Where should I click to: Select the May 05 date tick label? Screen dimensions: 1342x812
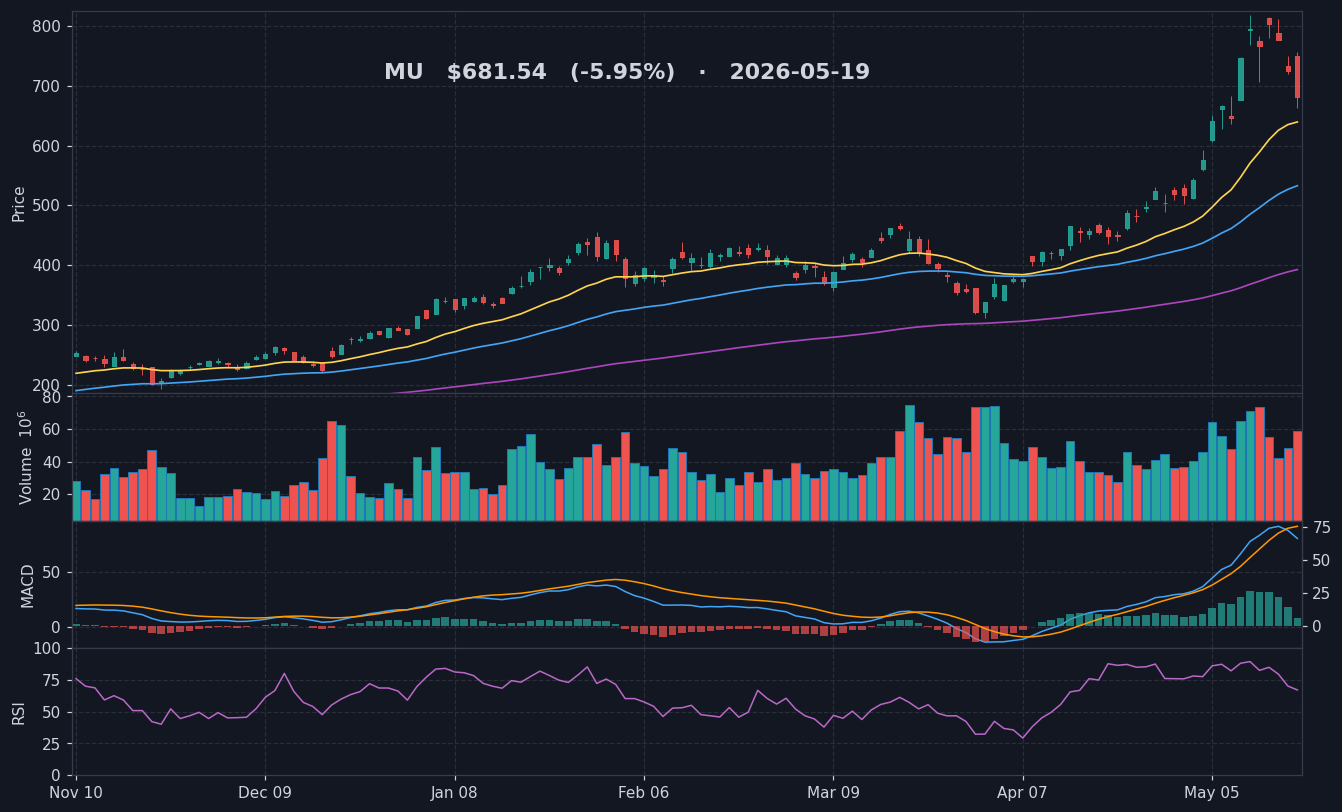(x=1212, y=792)
